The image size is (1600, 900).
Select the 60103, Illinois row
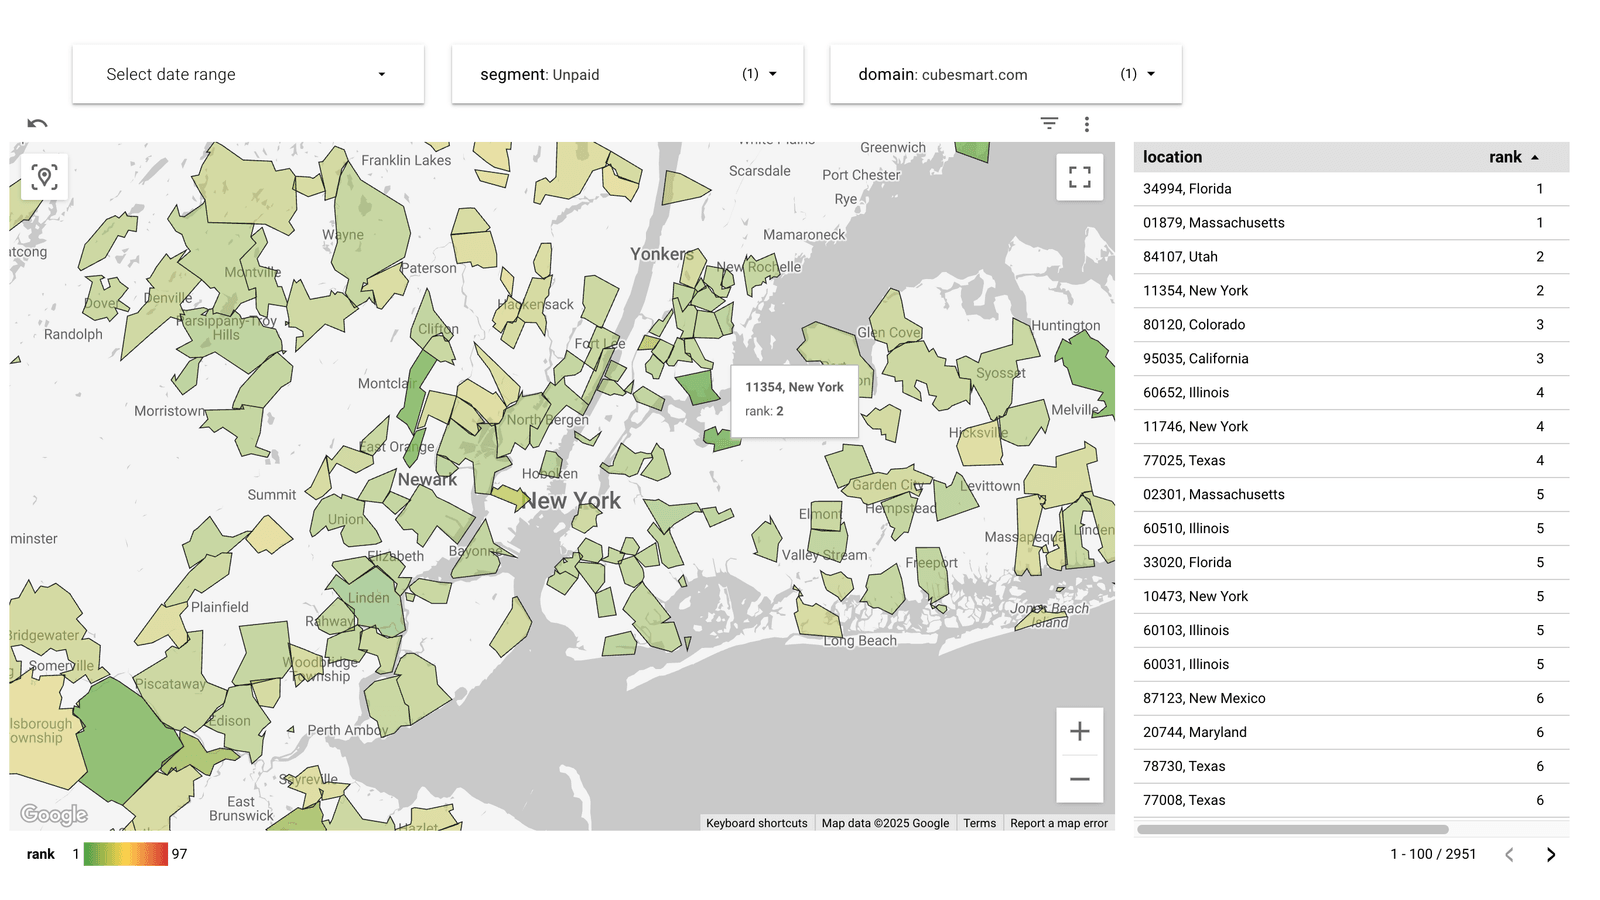click(x=1351, y=631)
